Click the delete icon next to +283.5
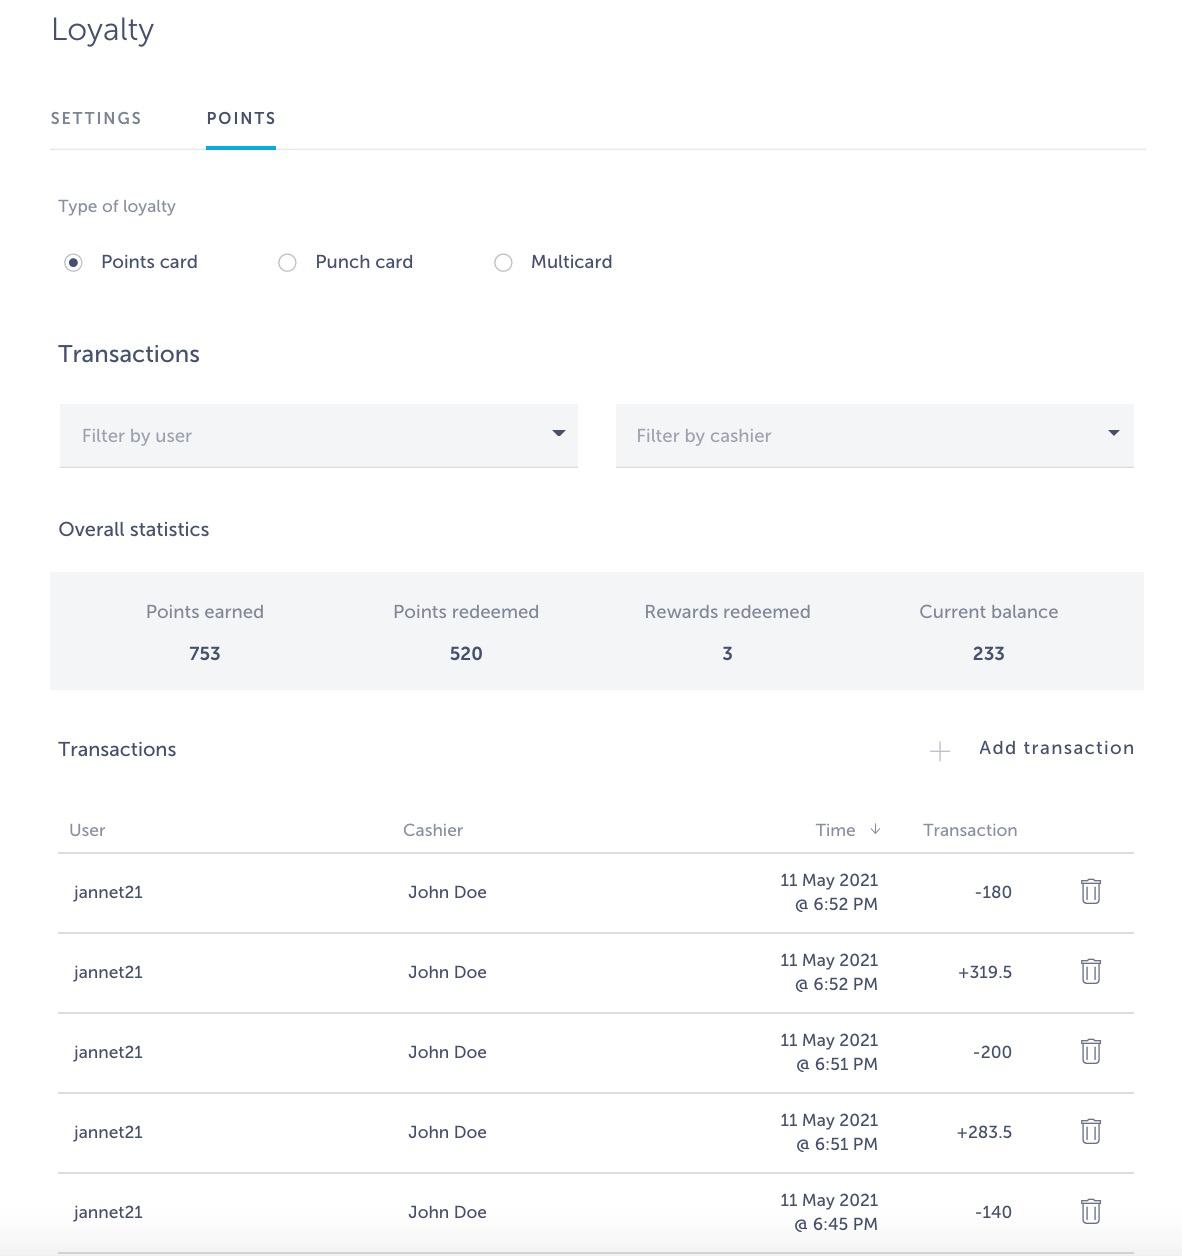1182x1256 pixels. click(x=1090, y=1131)
